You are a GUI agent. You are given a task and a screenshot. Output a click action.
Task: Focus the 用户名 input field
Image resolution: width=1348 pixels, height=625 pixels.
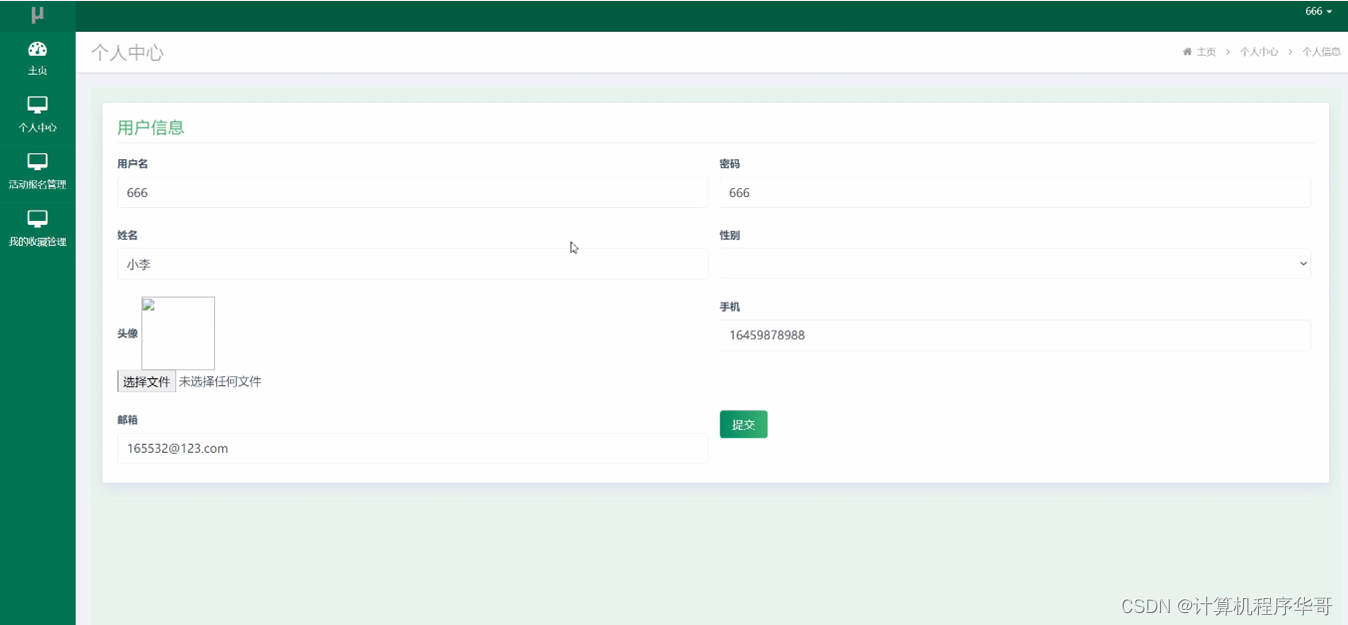(x=412, y=193)
